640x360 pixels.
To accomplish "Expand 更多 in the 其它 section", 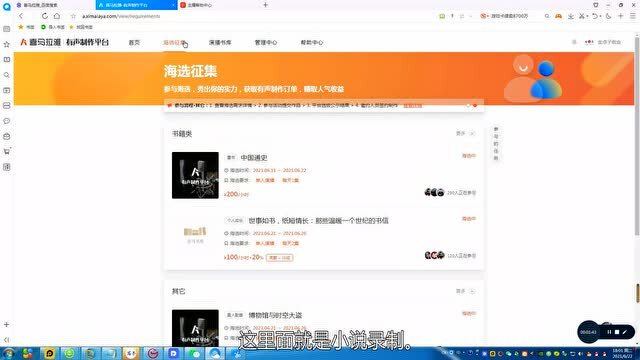I will pos(465,291).
